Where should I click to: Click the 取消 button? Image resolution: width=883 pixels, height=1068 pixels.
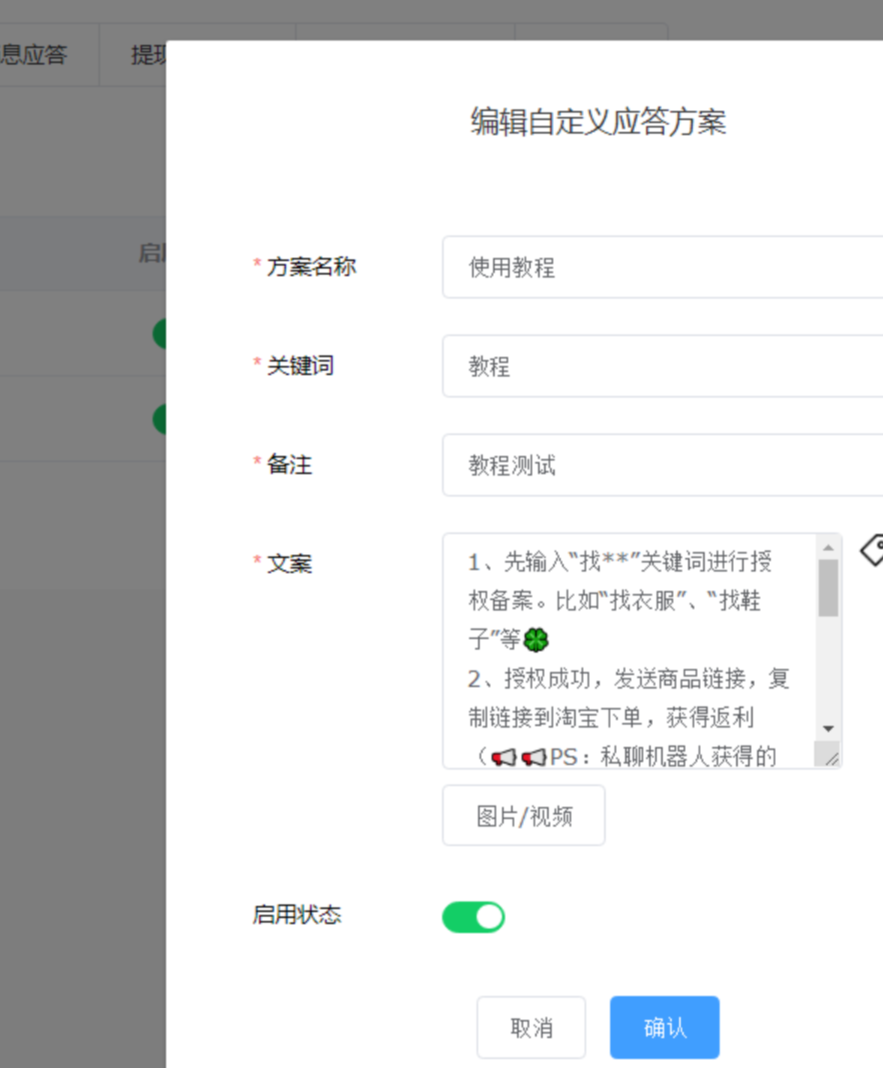(x=531, y=1028)
